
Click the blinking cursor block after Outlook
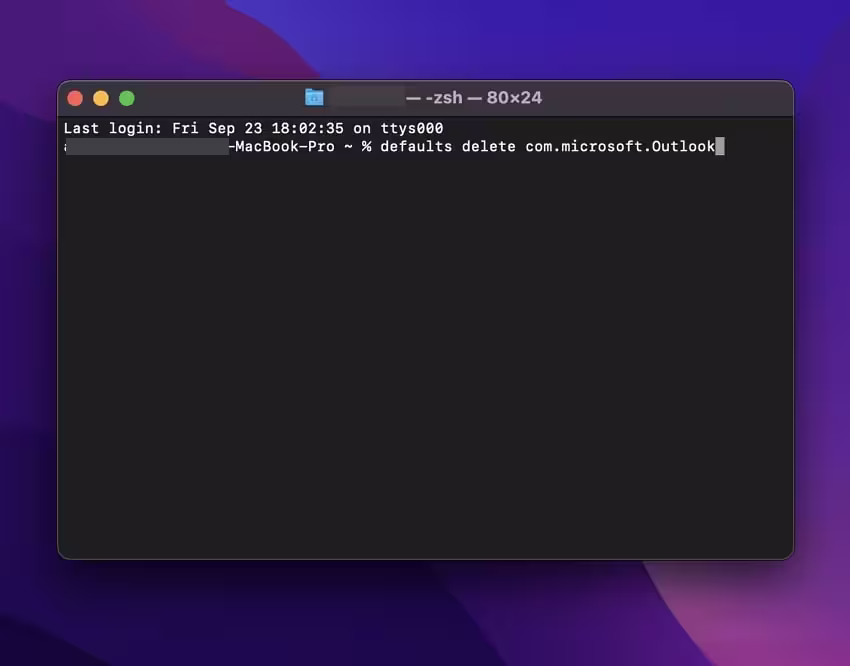coord(720,146)
